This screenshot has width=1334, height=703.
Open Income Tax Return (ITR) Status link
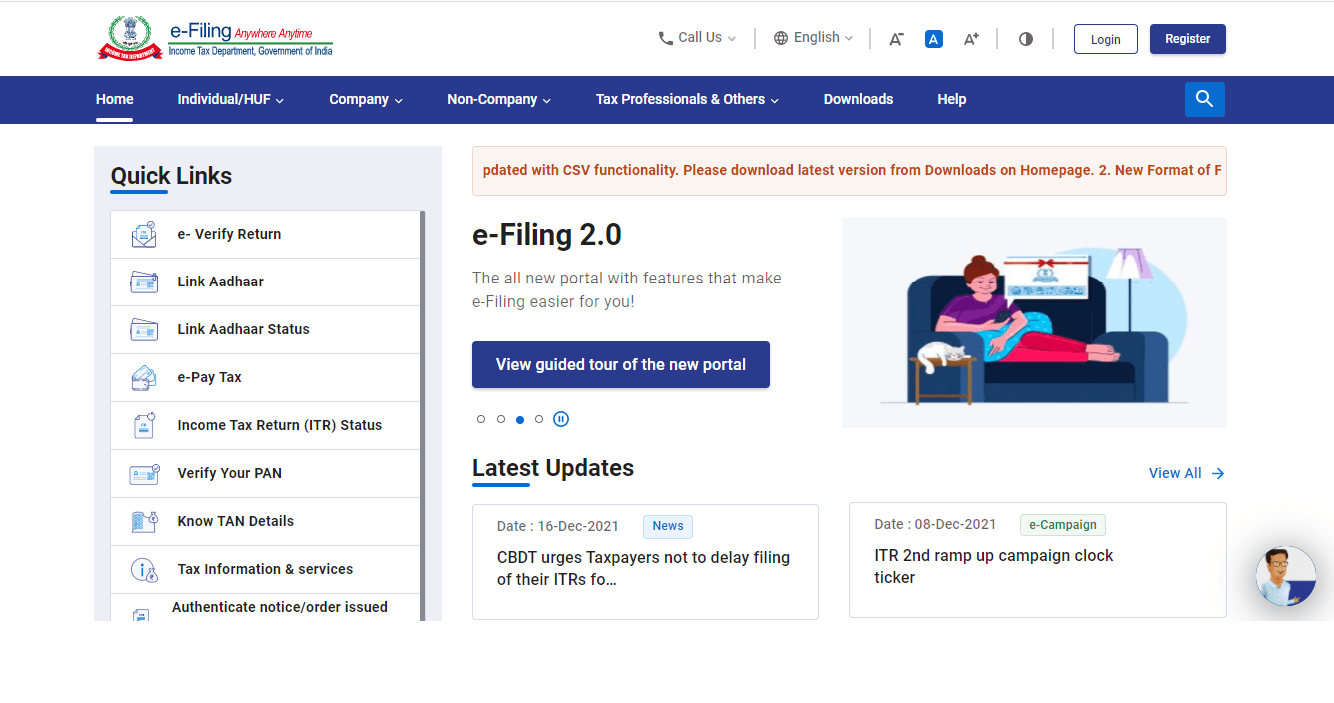point(266,425)
